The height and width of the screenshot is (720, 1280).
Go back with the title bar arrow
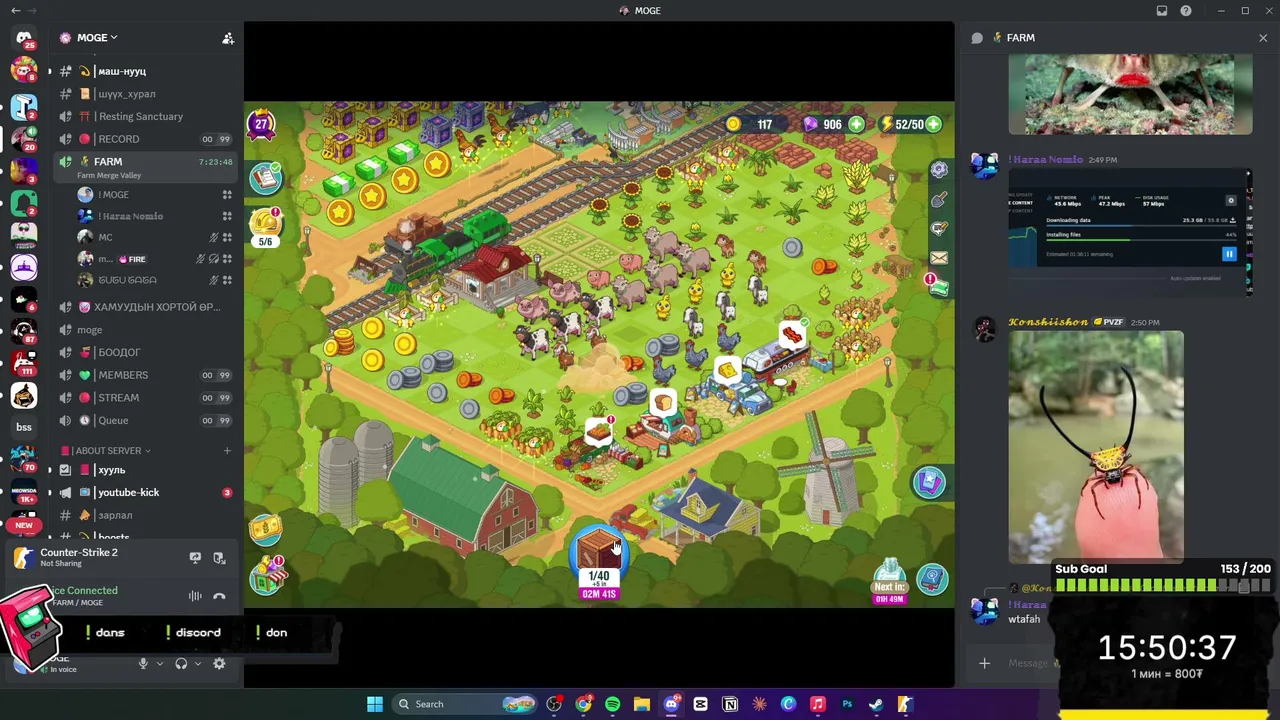pos(15,11)
